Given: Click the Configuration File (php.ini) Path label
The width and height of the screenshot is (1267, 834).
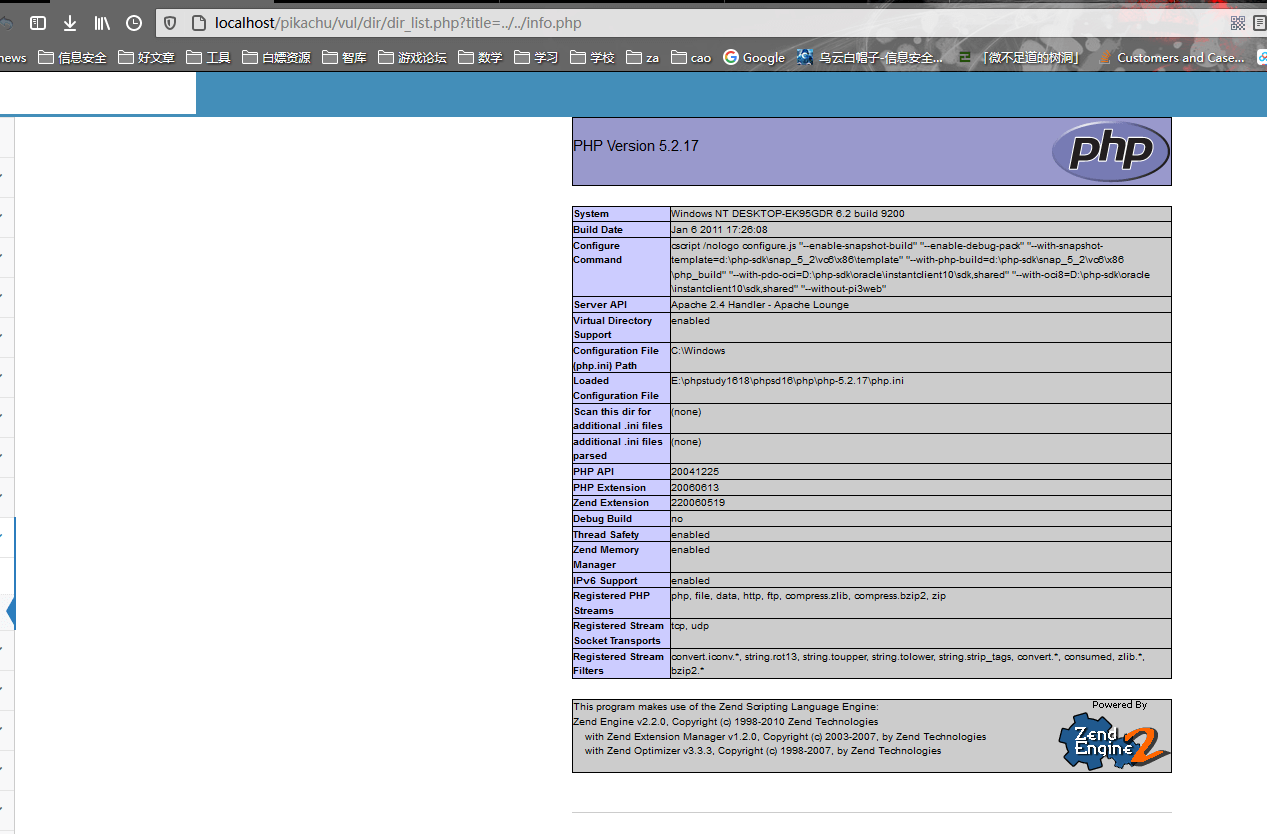Looking at the screenshot, I should tap(616, 358).
